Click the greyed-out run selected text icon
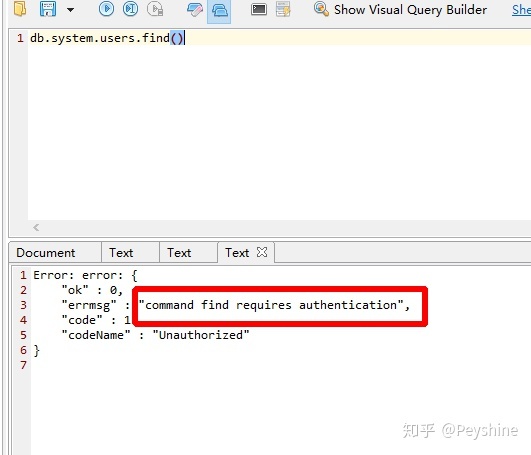Viewport: 531px width, 455px height. (x=155, y=9)
